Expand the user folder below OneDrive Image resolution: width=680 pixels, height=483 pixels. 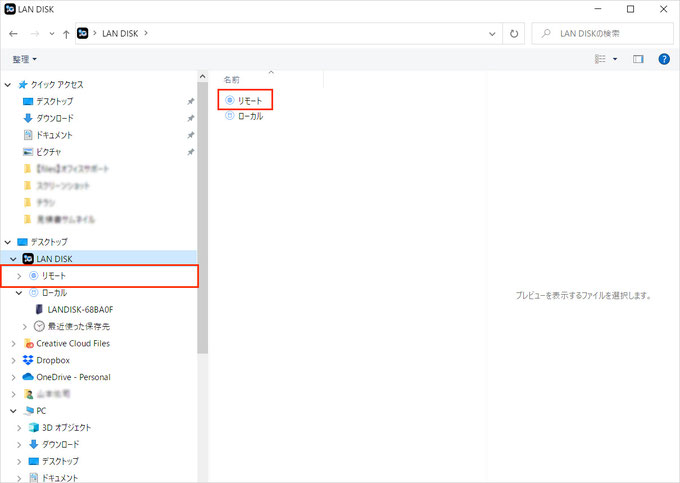13,394
